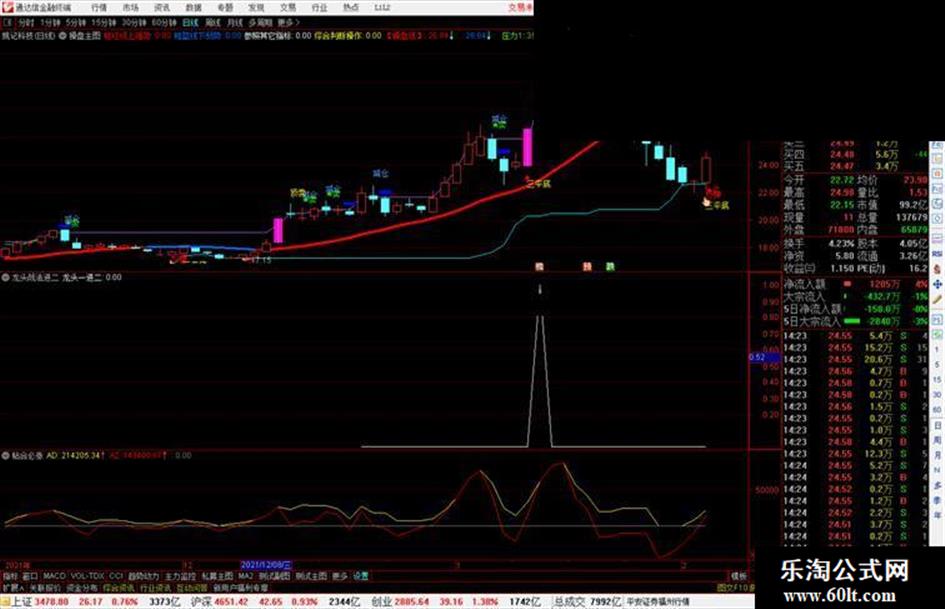
Task: Switch to the 15分钟 period tab
Action: (104, 23)
